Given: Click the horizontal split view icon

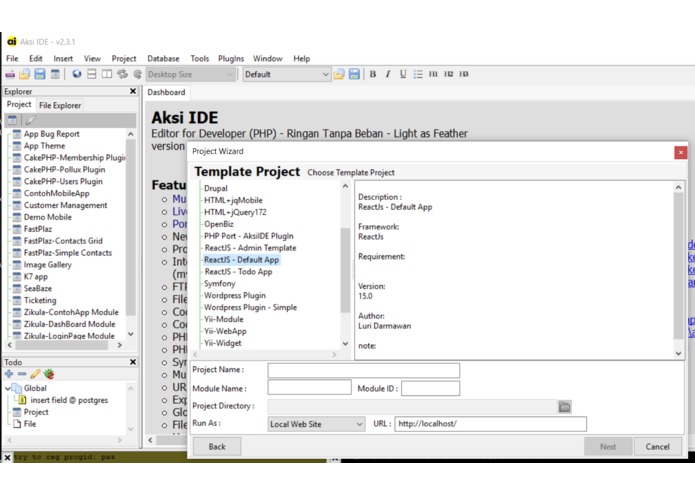Looking at the screenshot, I should (92, 74).
